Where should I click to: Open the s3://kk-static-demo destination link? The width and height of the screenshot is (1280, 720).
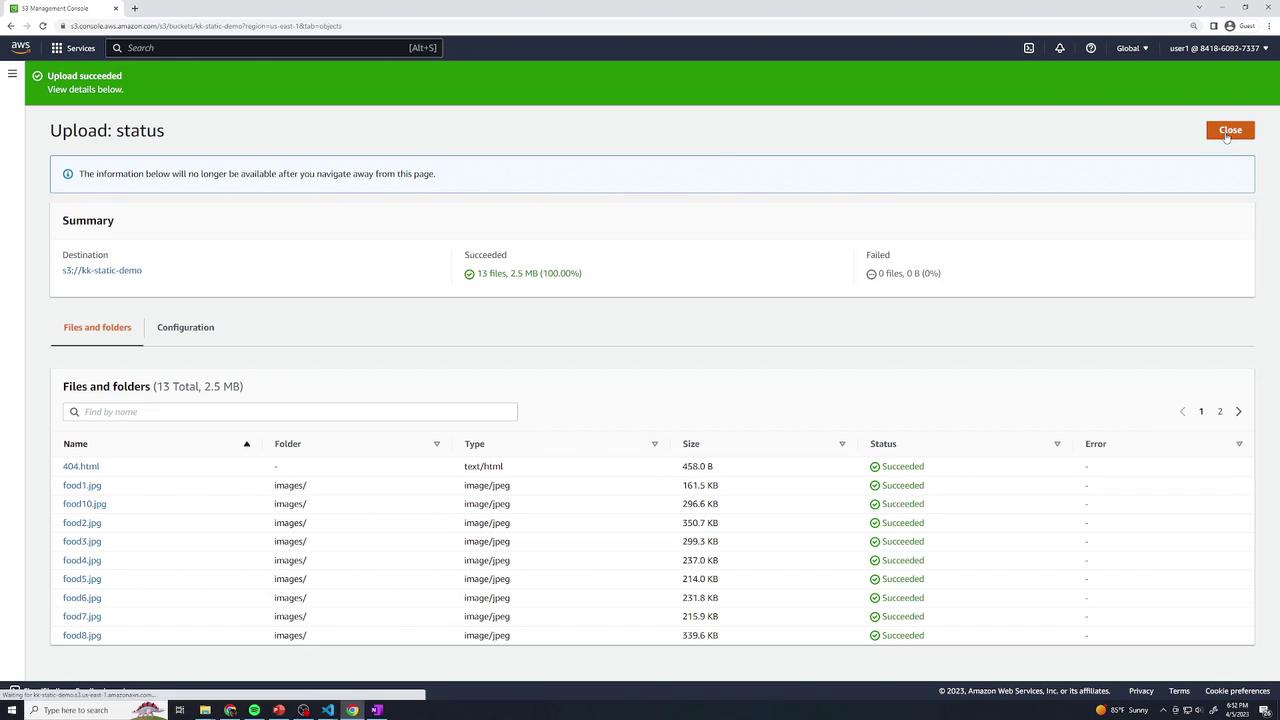(102, 271)
